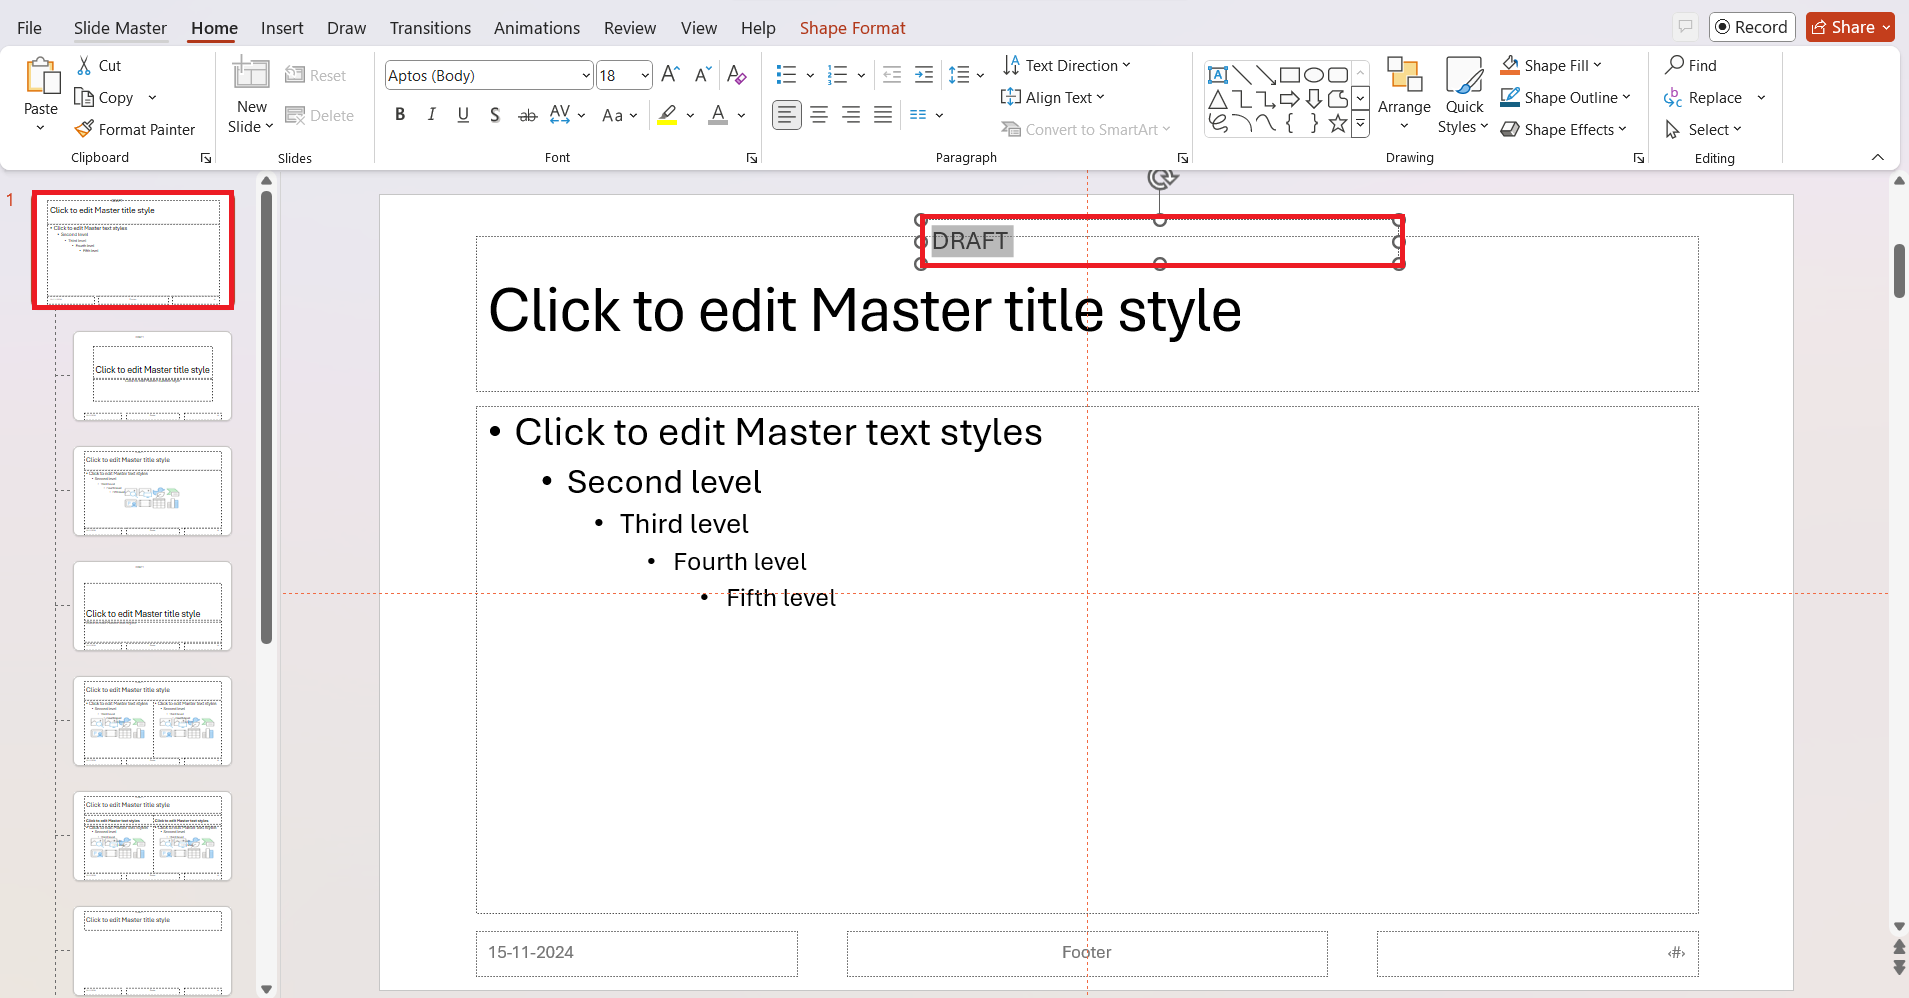Click the slide thumbnail panel scrollbar
Viewport: 1909px width, 998px height.
[x=266, y=418]
